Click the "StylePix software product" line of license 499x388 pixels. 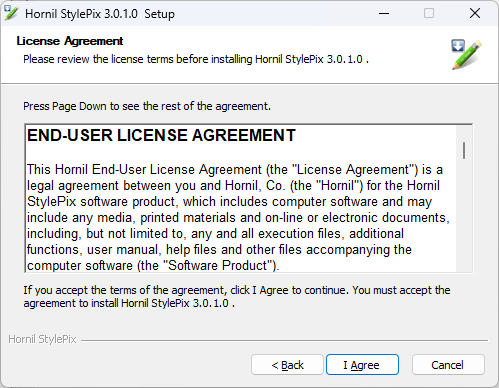[x=229, y=201]
